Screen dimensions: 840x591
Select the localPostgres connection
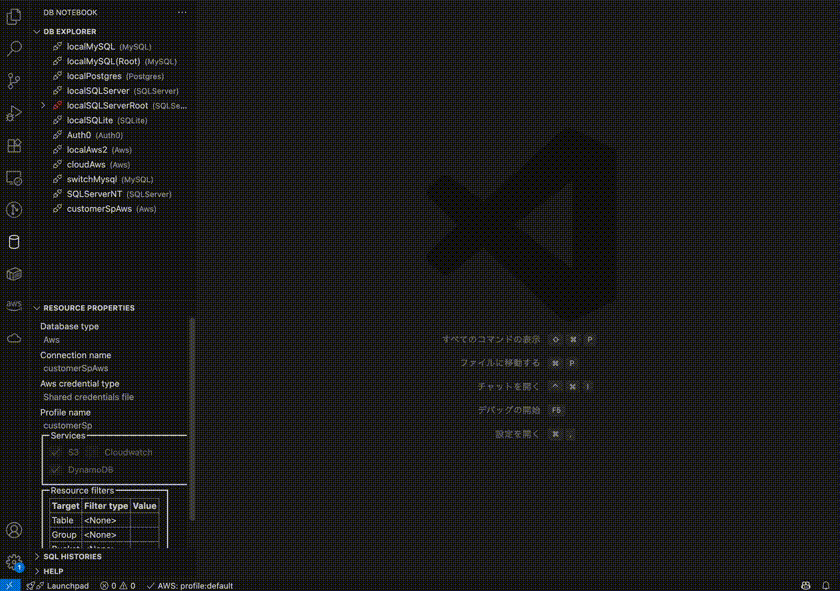coord(112,76)
